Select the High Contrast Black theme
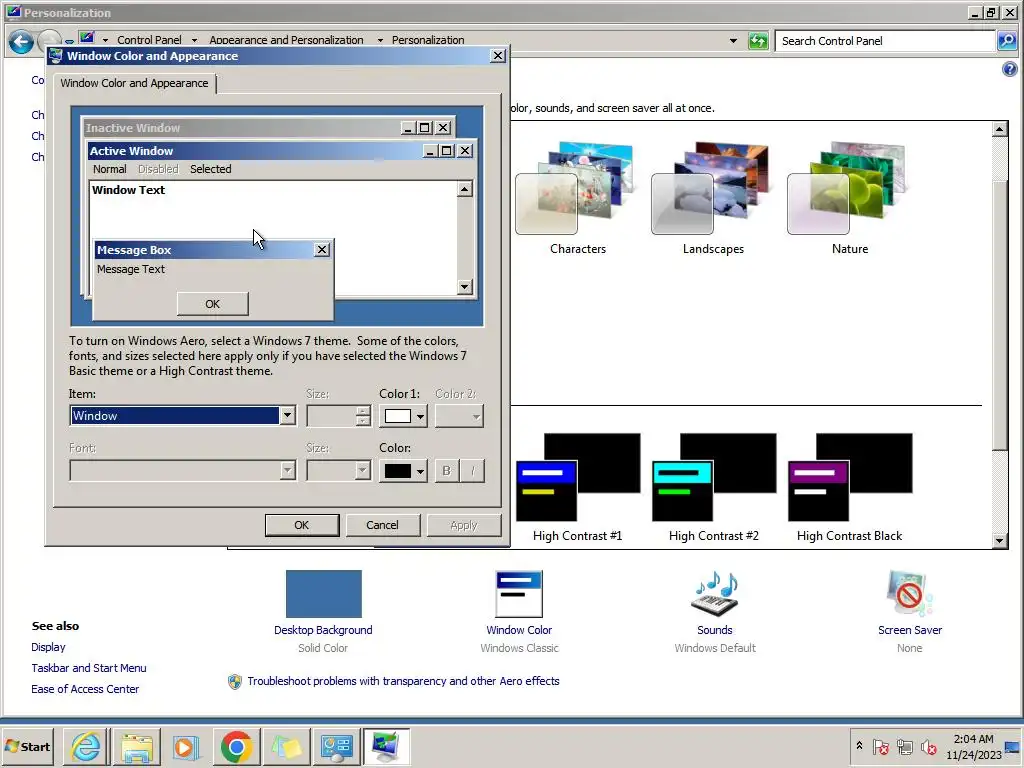This screenshot has width=1024, height=768. pyautogui.click(x=850, y=488)
